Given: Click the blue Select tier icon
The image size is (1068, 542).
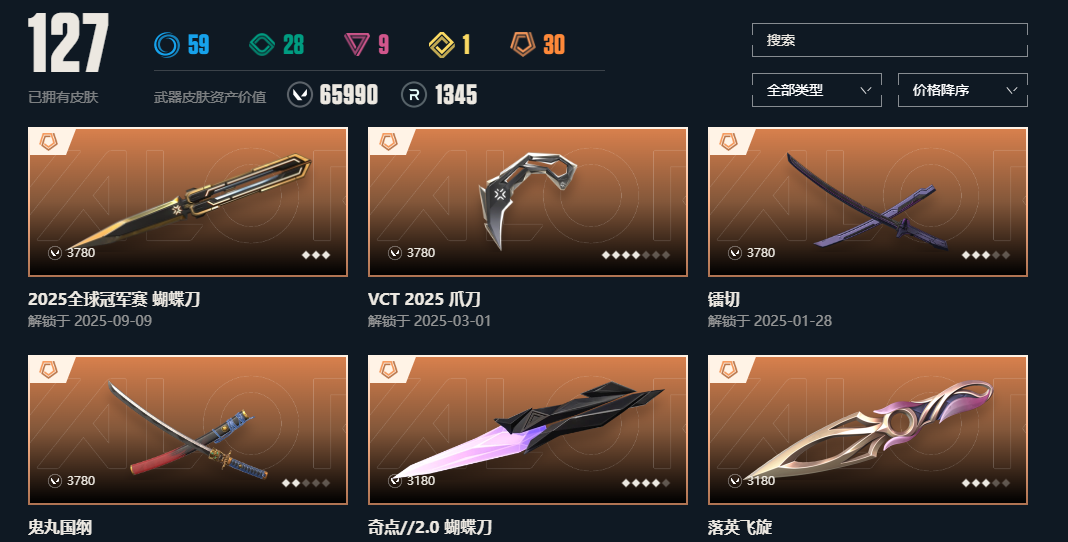Looking at the screenshot, I should click(x=167, y=45).
